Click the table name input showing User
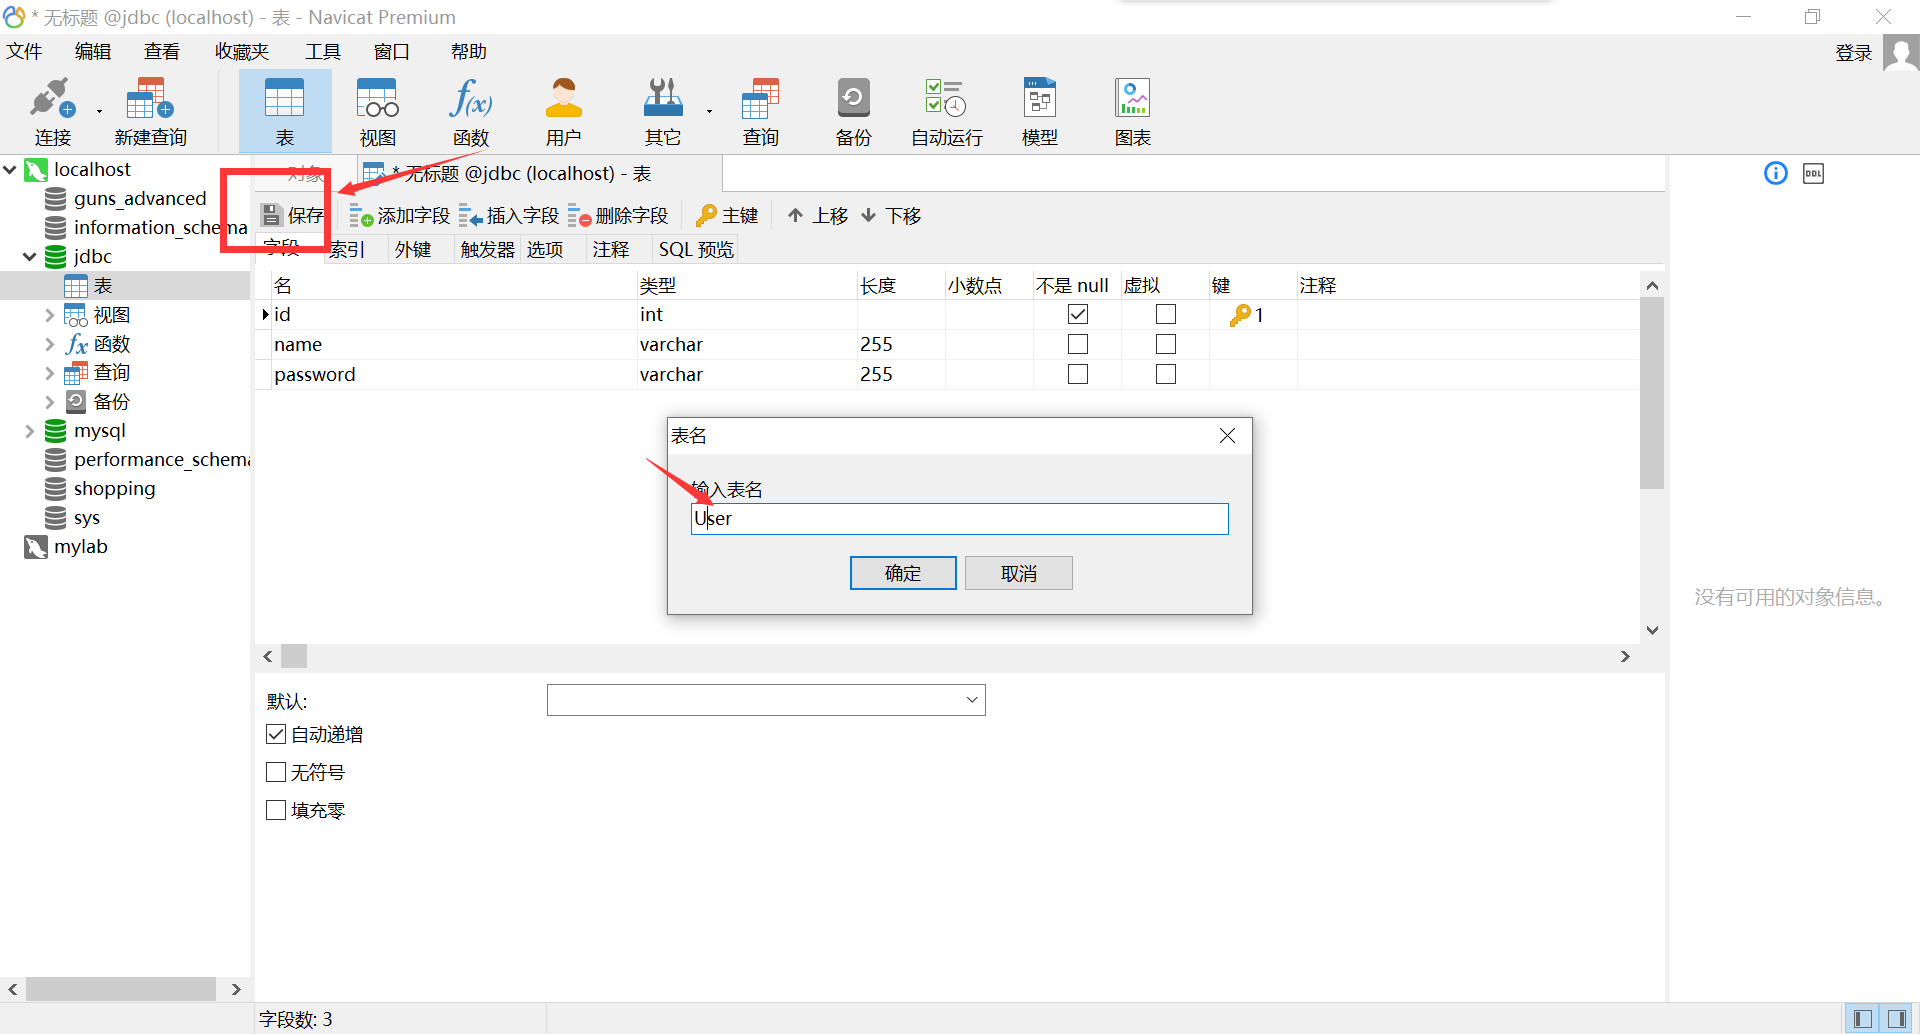 (x=959, y=518)
